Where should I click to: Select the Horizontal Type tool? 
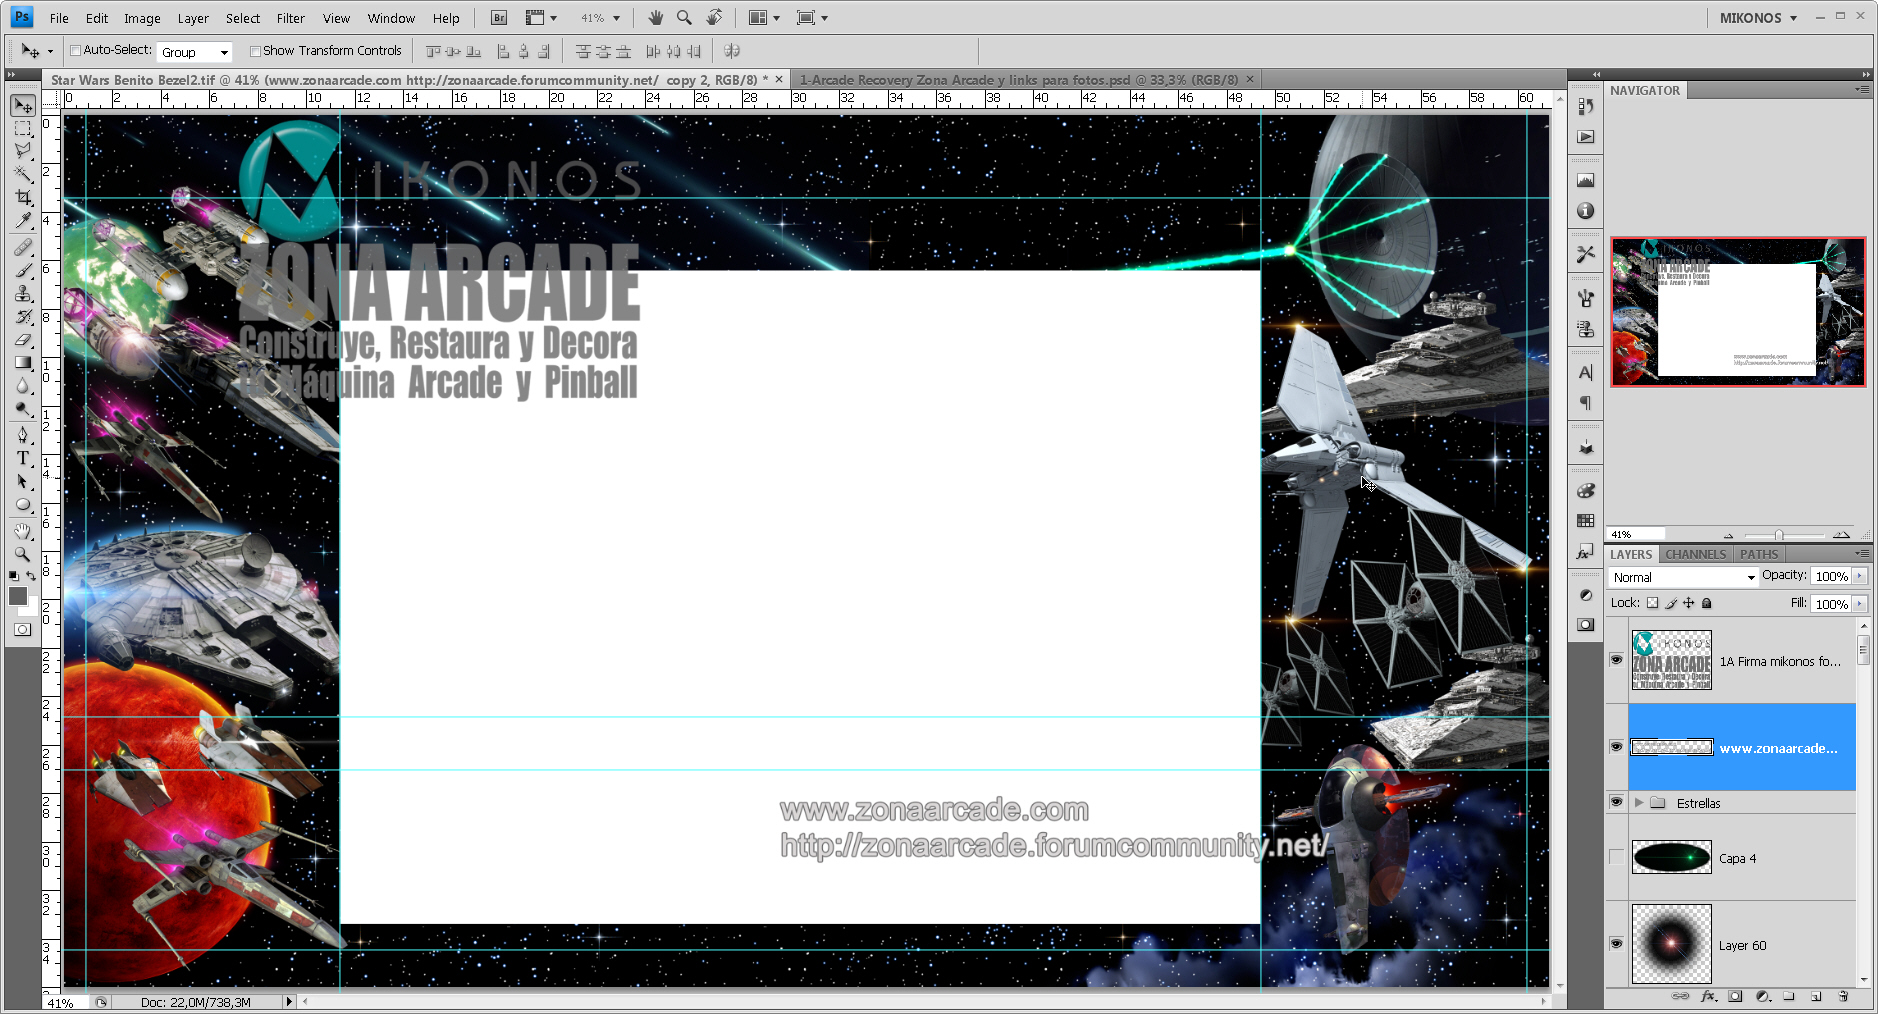(23, 458)
